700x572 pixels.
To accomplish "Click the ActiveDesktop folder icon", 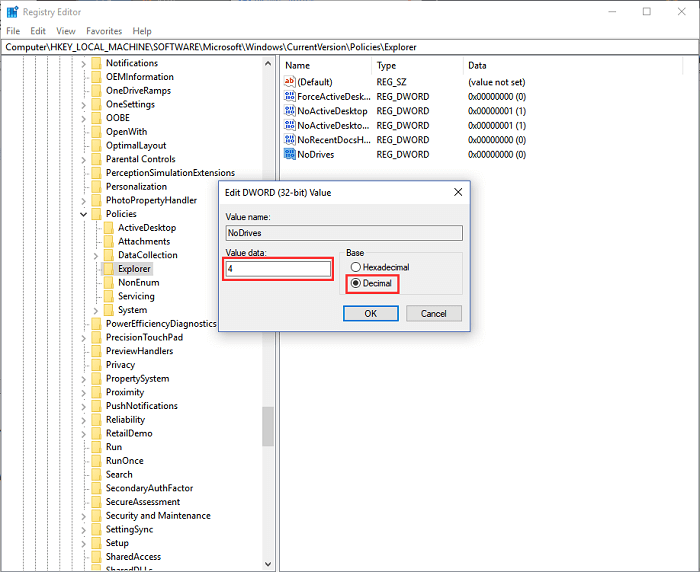I will [x=109, y=228].
